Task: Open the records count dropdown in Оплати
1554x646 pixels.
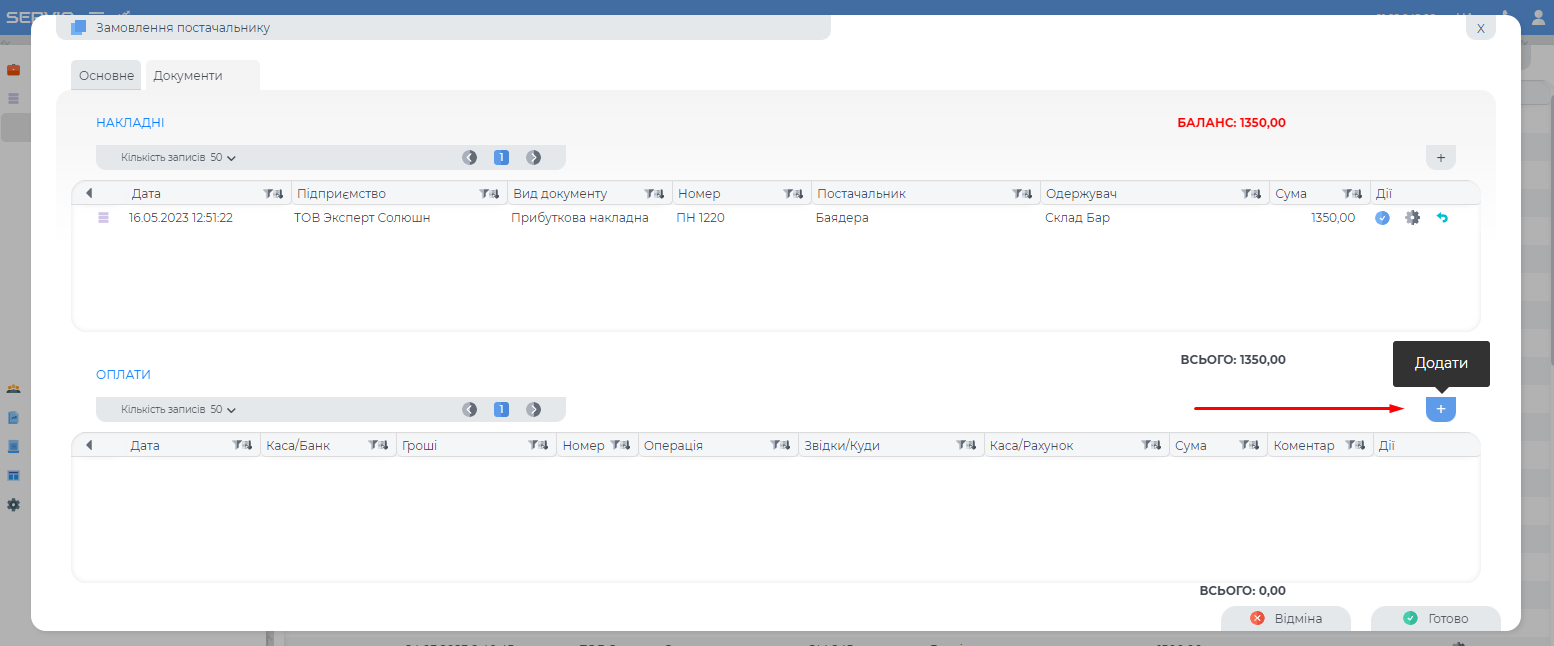Action: 179,409
